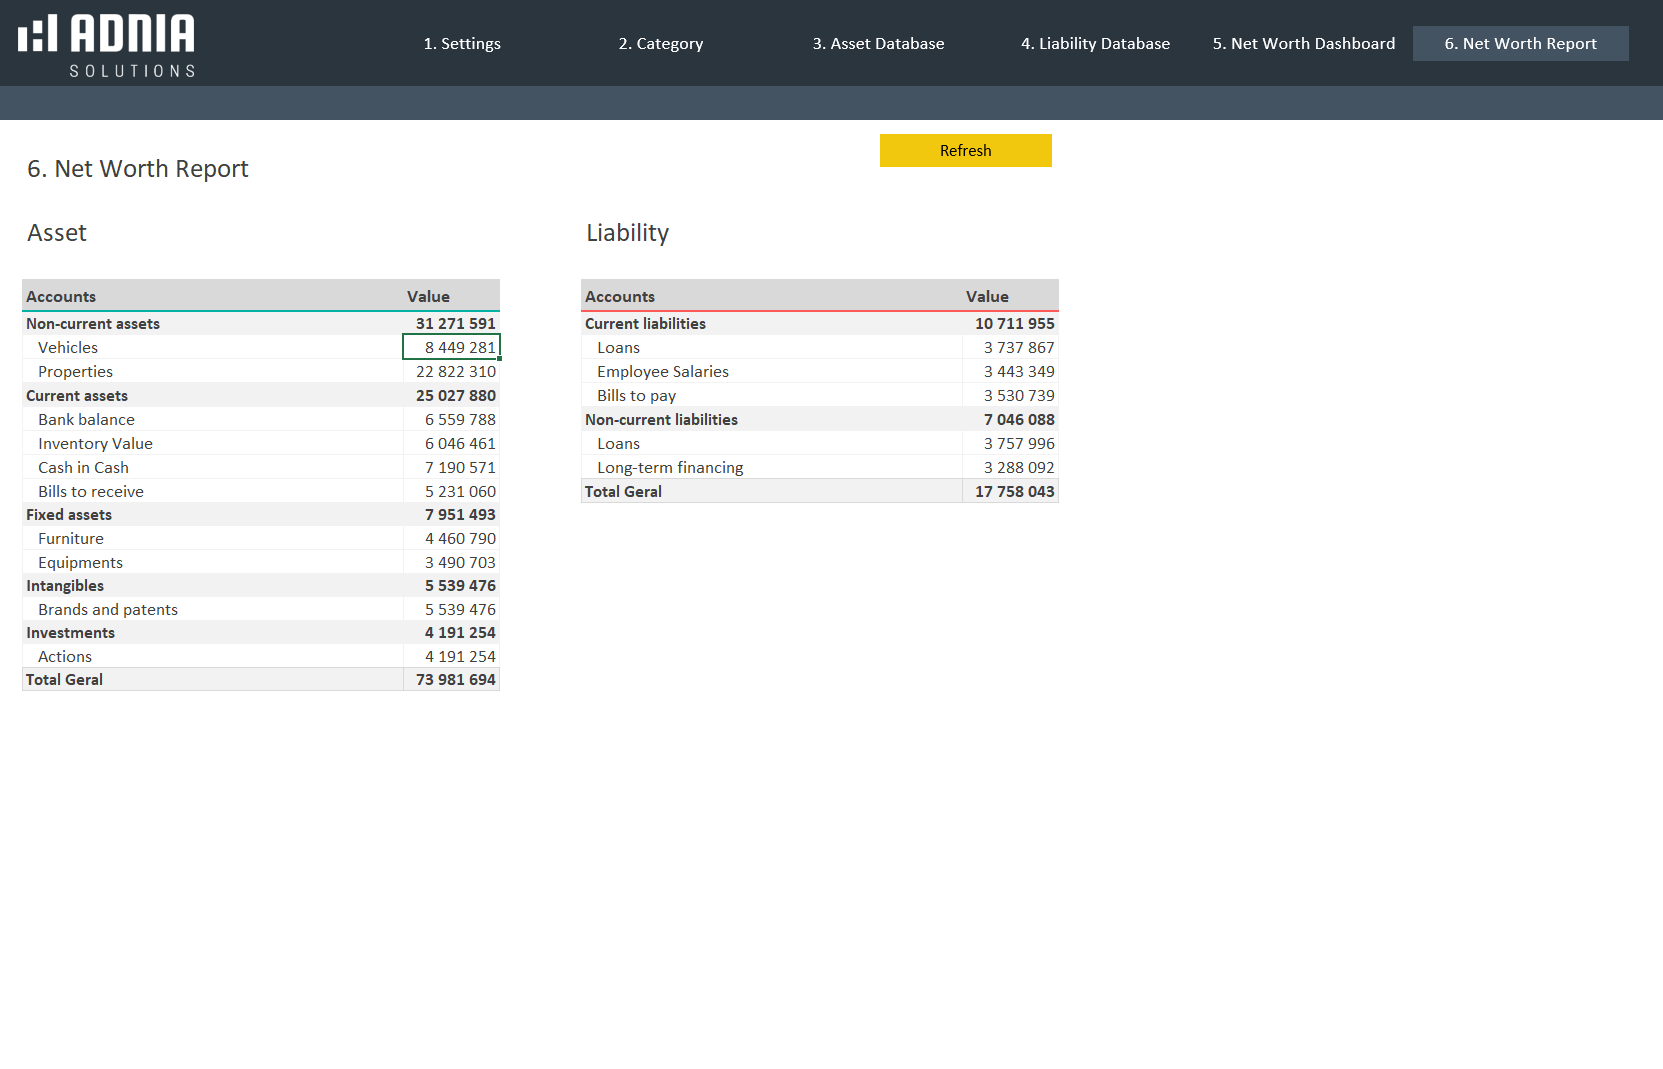Click the Adnia Solutions logo
1663x1069 pixels.
pos(107,45)
